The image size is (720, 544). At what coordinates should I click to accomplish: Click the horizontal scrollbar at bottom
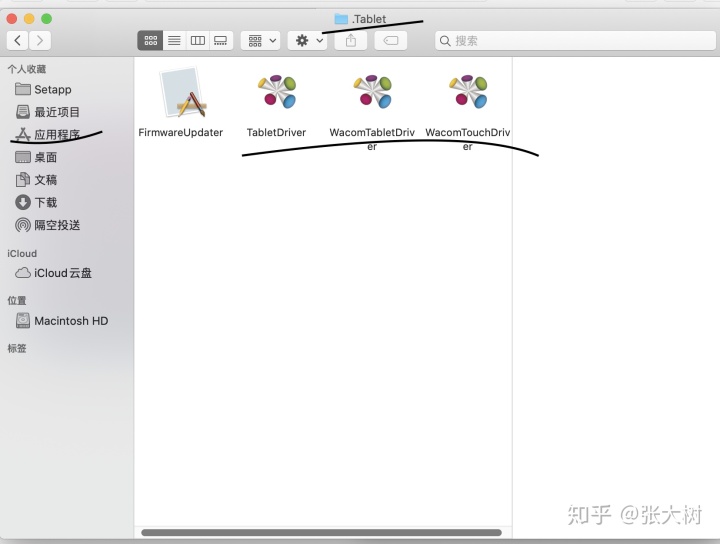point(321,533)
